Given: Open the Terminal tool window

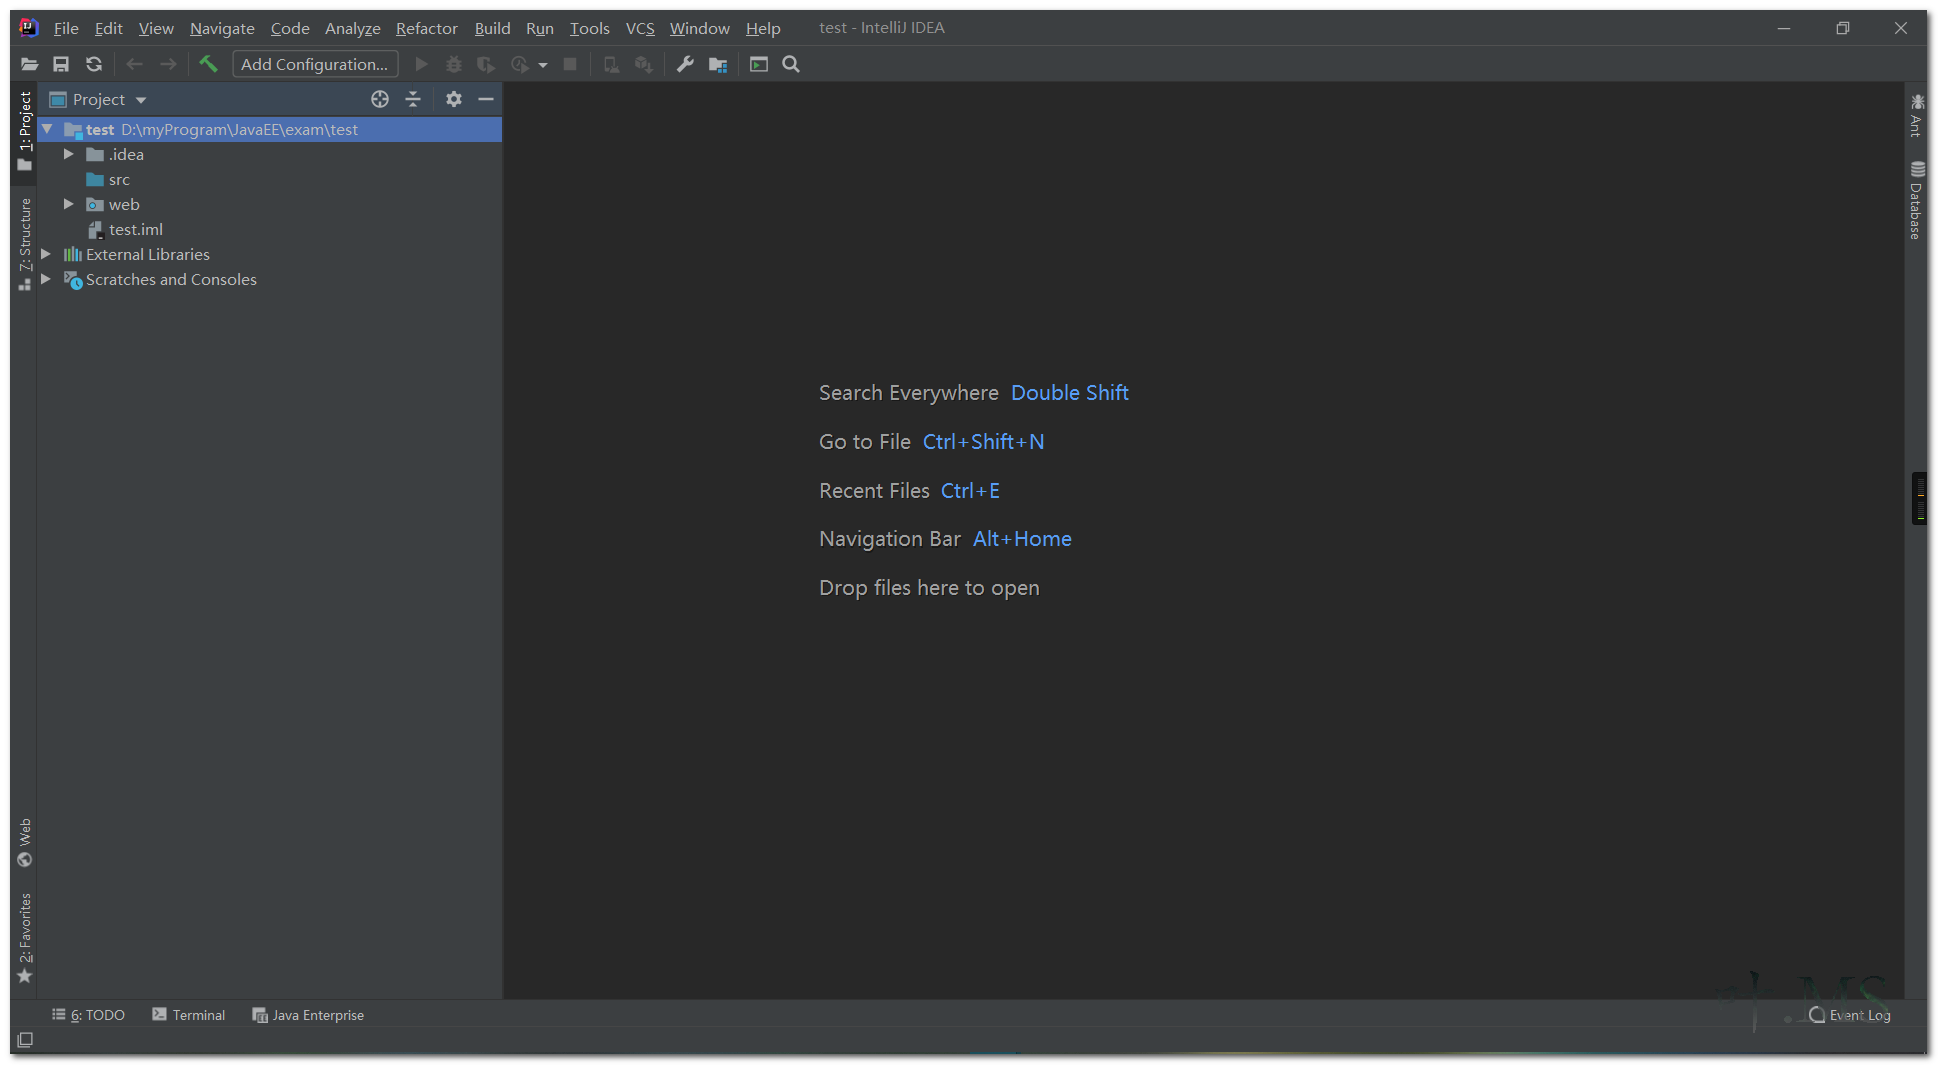Looking at the screenshot, I should [189, 1015].
